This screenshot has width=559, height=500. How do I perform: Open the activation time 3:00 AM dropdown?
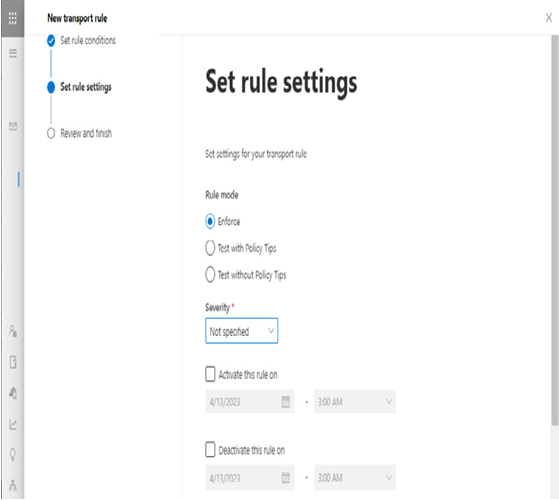(355, 402)
